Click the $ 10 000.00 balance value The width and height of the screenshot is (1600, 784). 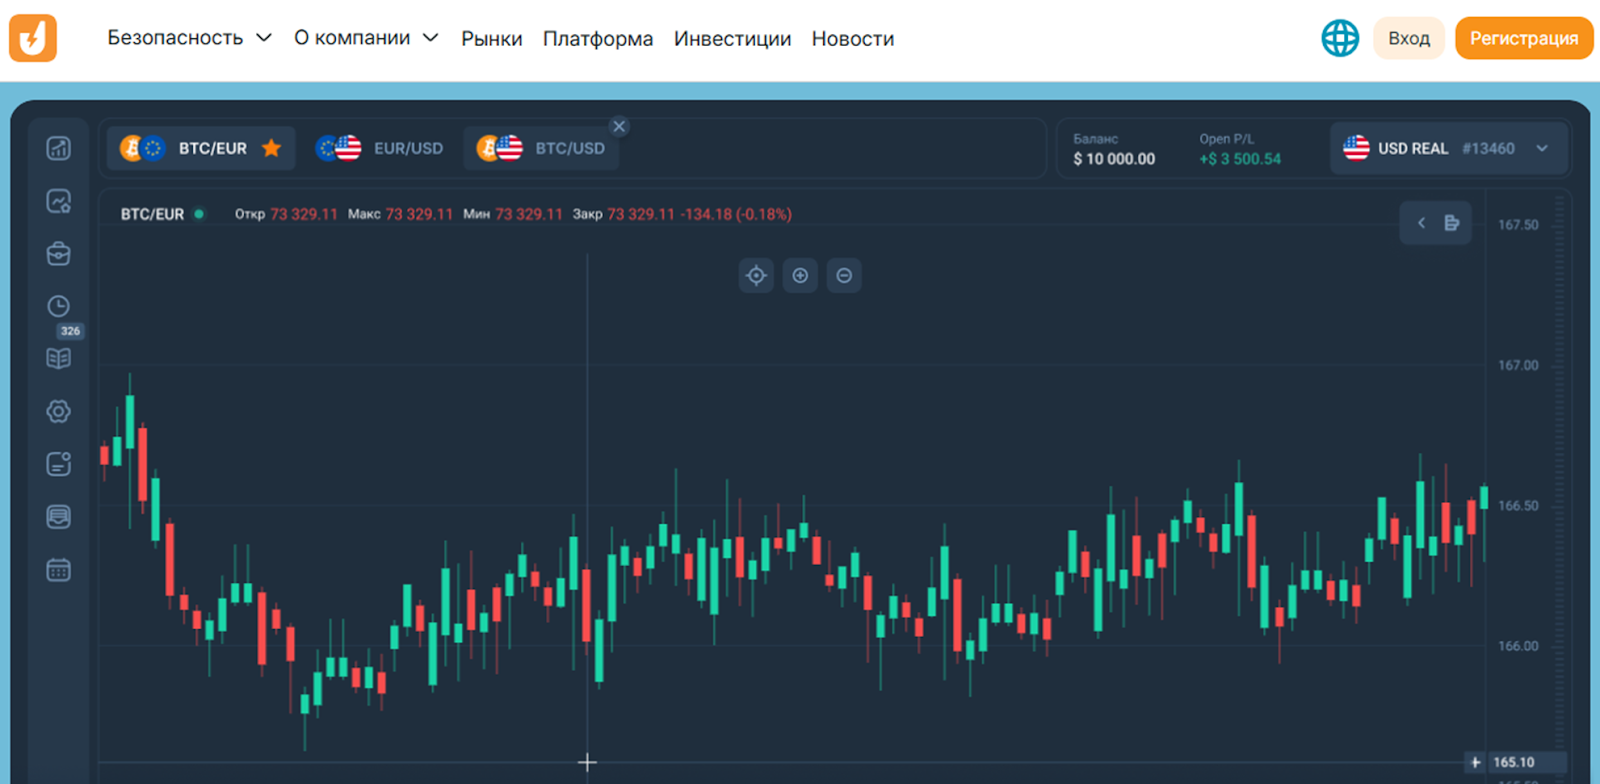click(1114, 159)
